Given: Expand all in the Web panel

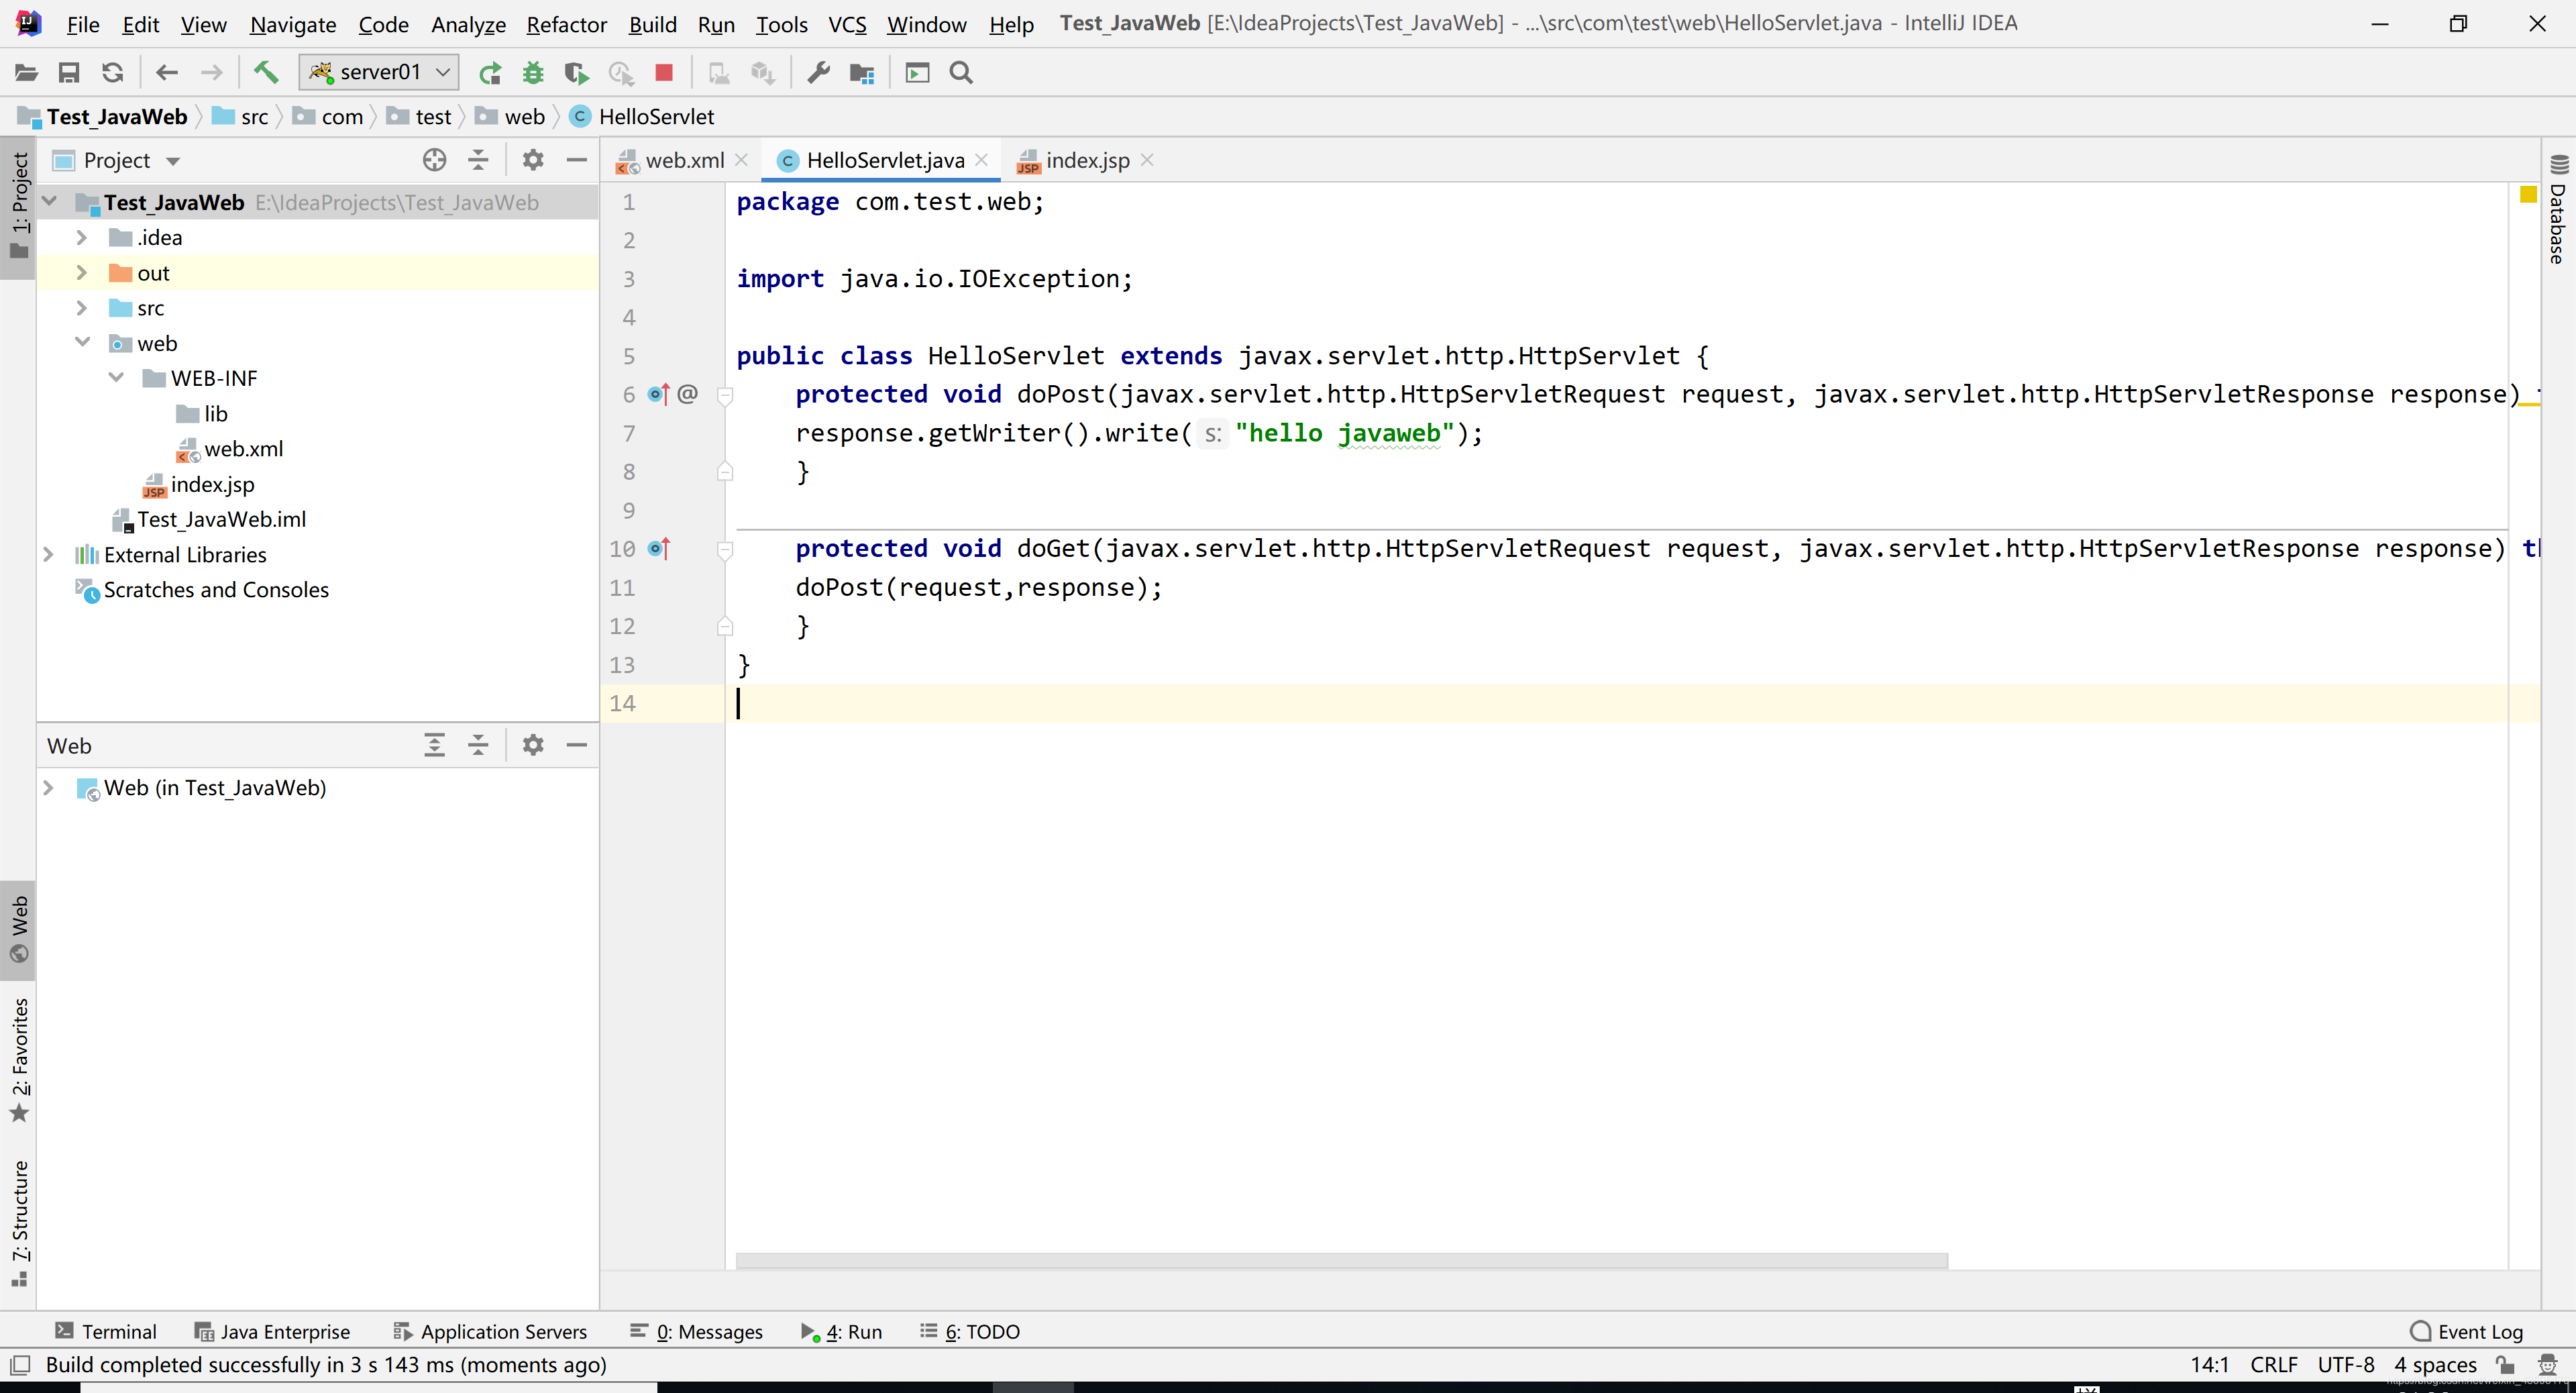Looking at the screenshot, I should [x=434, y=745].
